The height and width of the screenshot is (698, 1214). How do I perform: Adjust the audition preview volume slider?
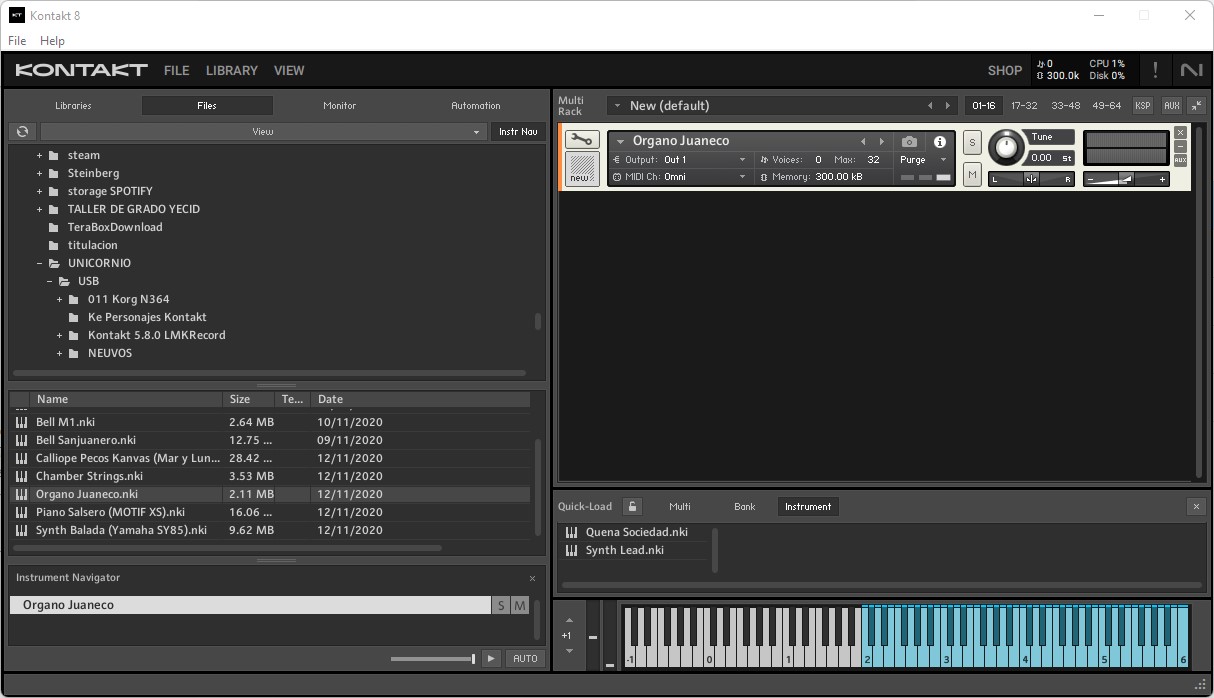tap(432, 658)
